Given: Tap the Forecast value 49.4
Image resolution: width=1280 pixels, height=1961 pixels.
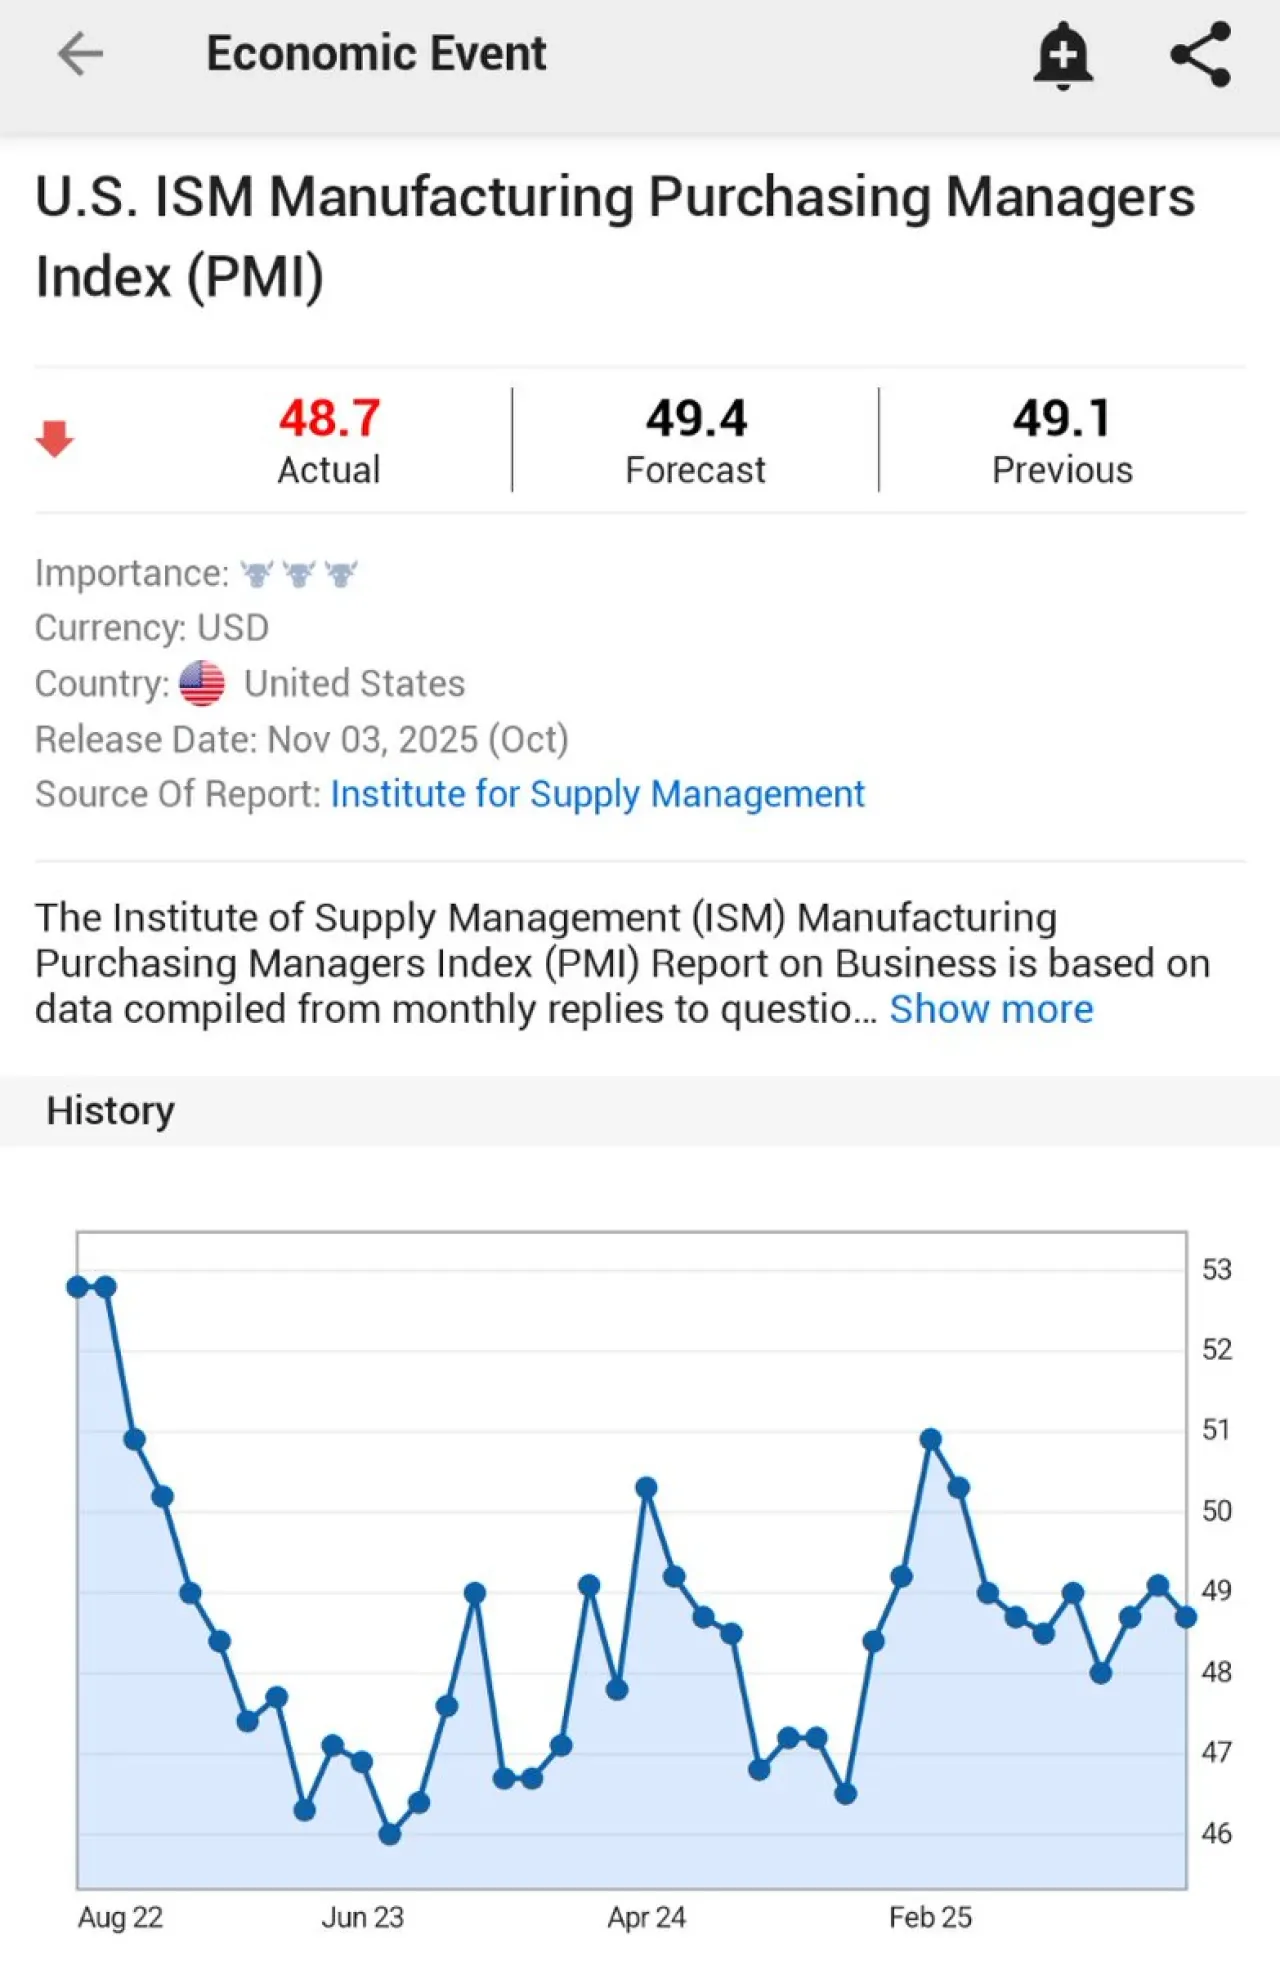Looking at the screenshot, I should [x=696, y=418].
